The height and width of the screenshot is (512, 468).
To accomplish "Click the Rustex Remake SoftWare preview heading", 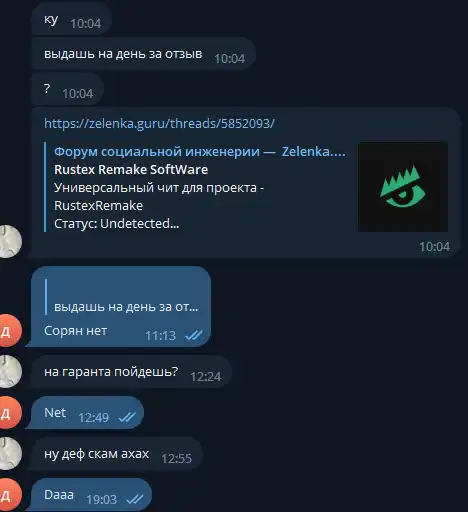I will [x=131, y=170].
